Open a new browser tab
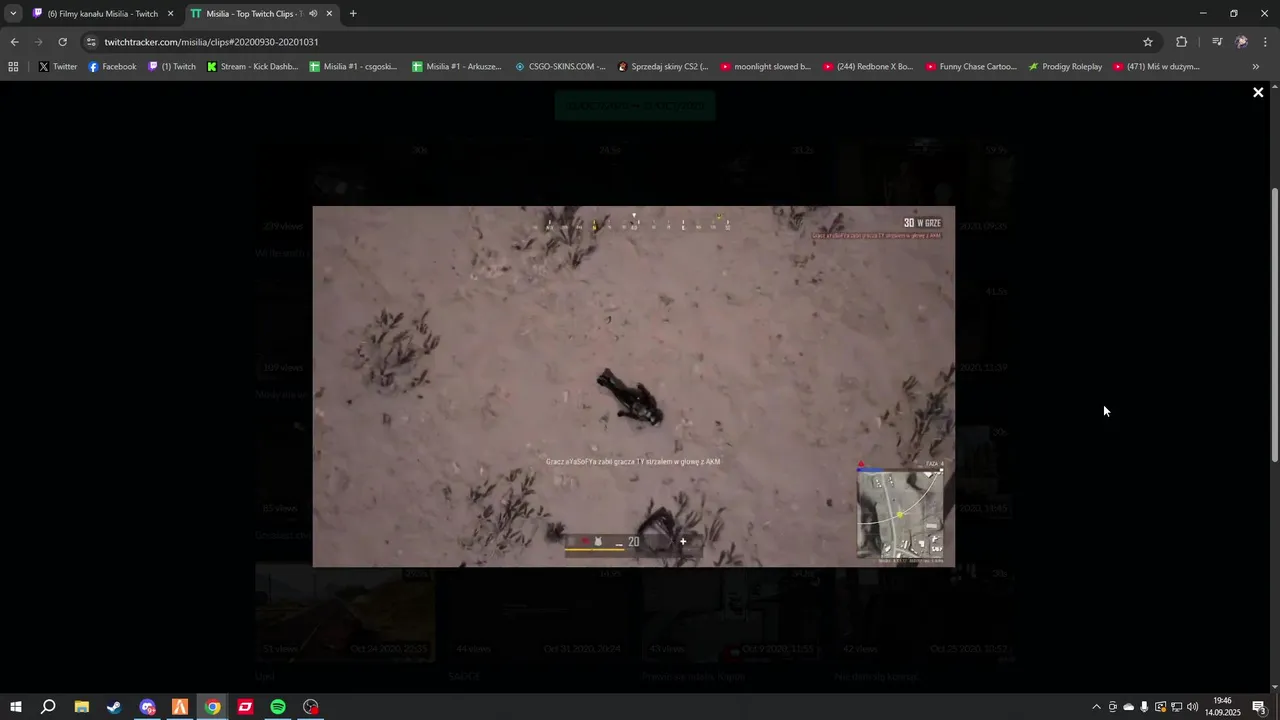1280x720 pixels. click(x=353, y=14)
